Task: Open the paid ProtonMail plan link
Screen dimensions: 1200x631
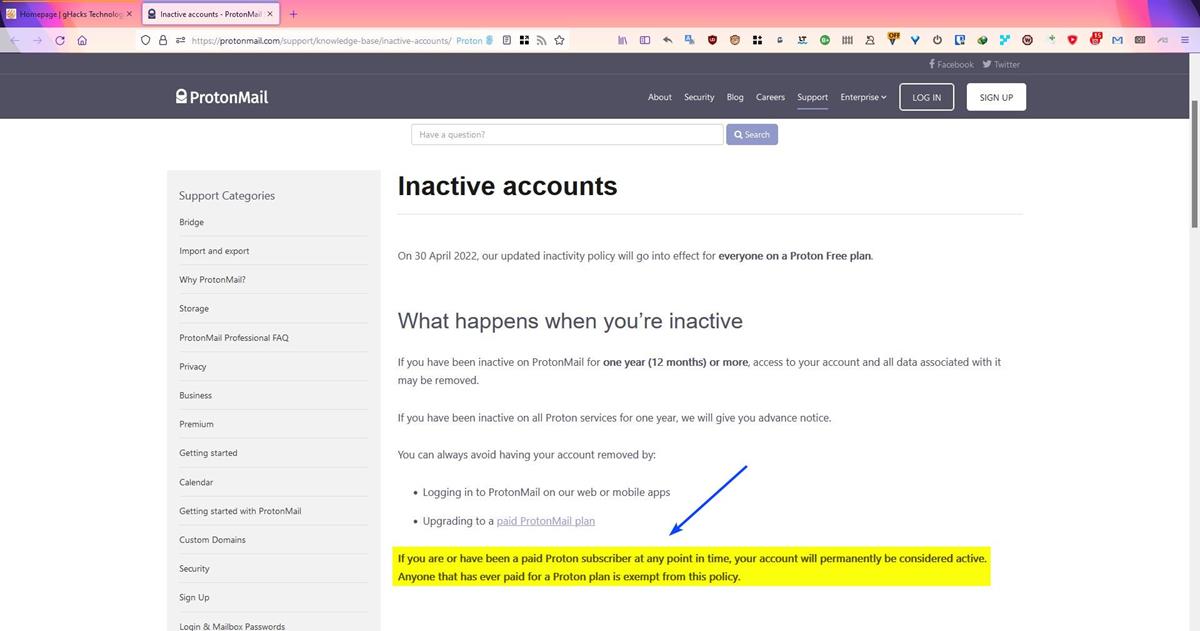Action: click(545, 520)
